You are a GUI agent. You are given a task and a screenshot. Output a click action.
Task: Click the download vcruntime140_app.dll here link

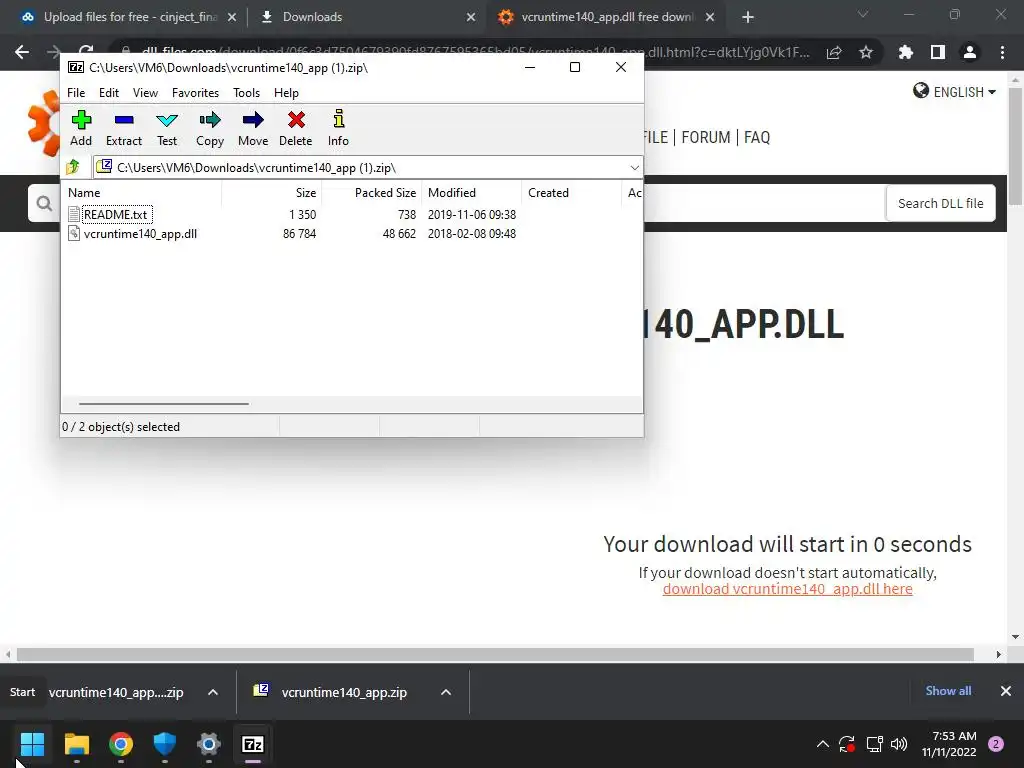click(788, 589)
